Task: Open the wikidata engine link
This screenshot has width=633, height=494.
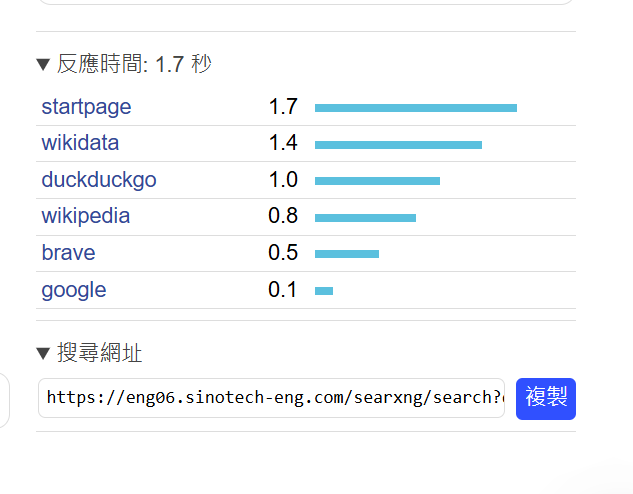Action: click(80, 143)
